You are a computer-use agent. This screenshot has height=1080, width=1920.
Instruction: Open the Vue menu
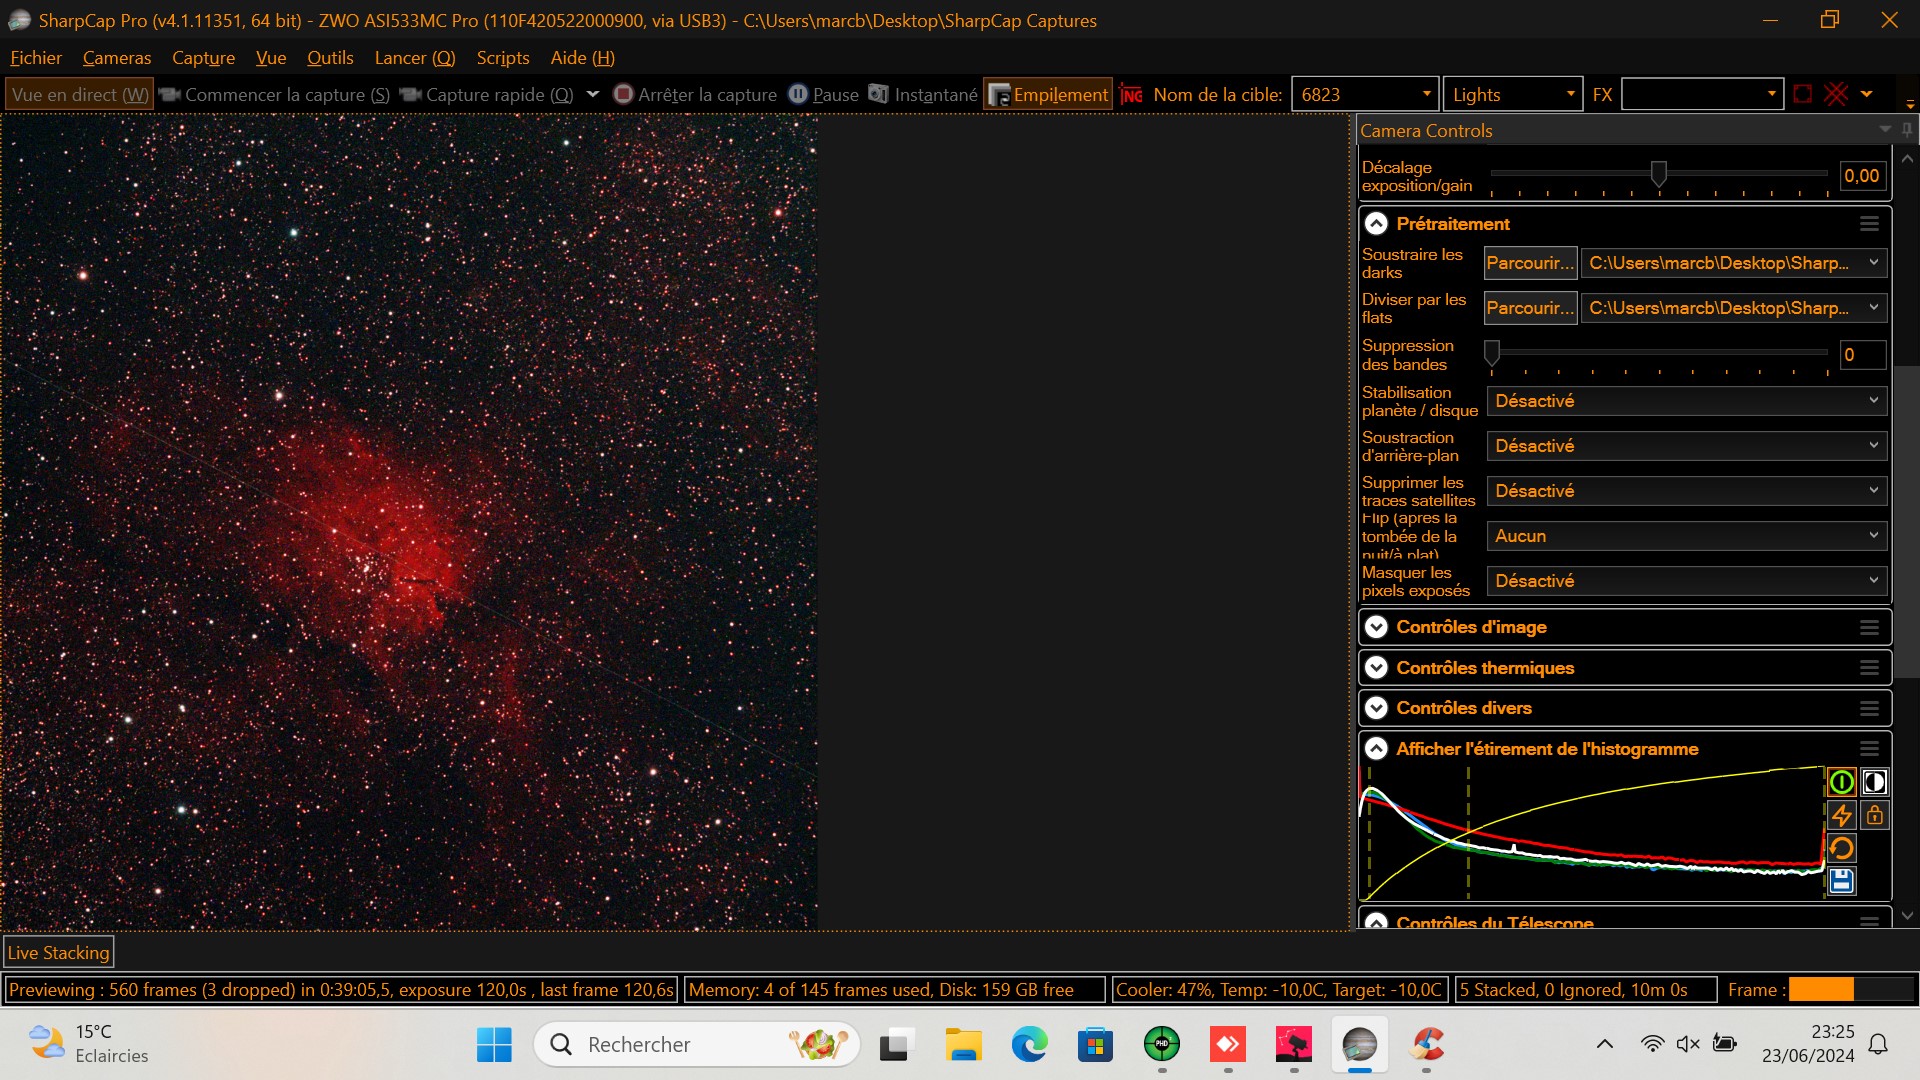pos(271,58)
